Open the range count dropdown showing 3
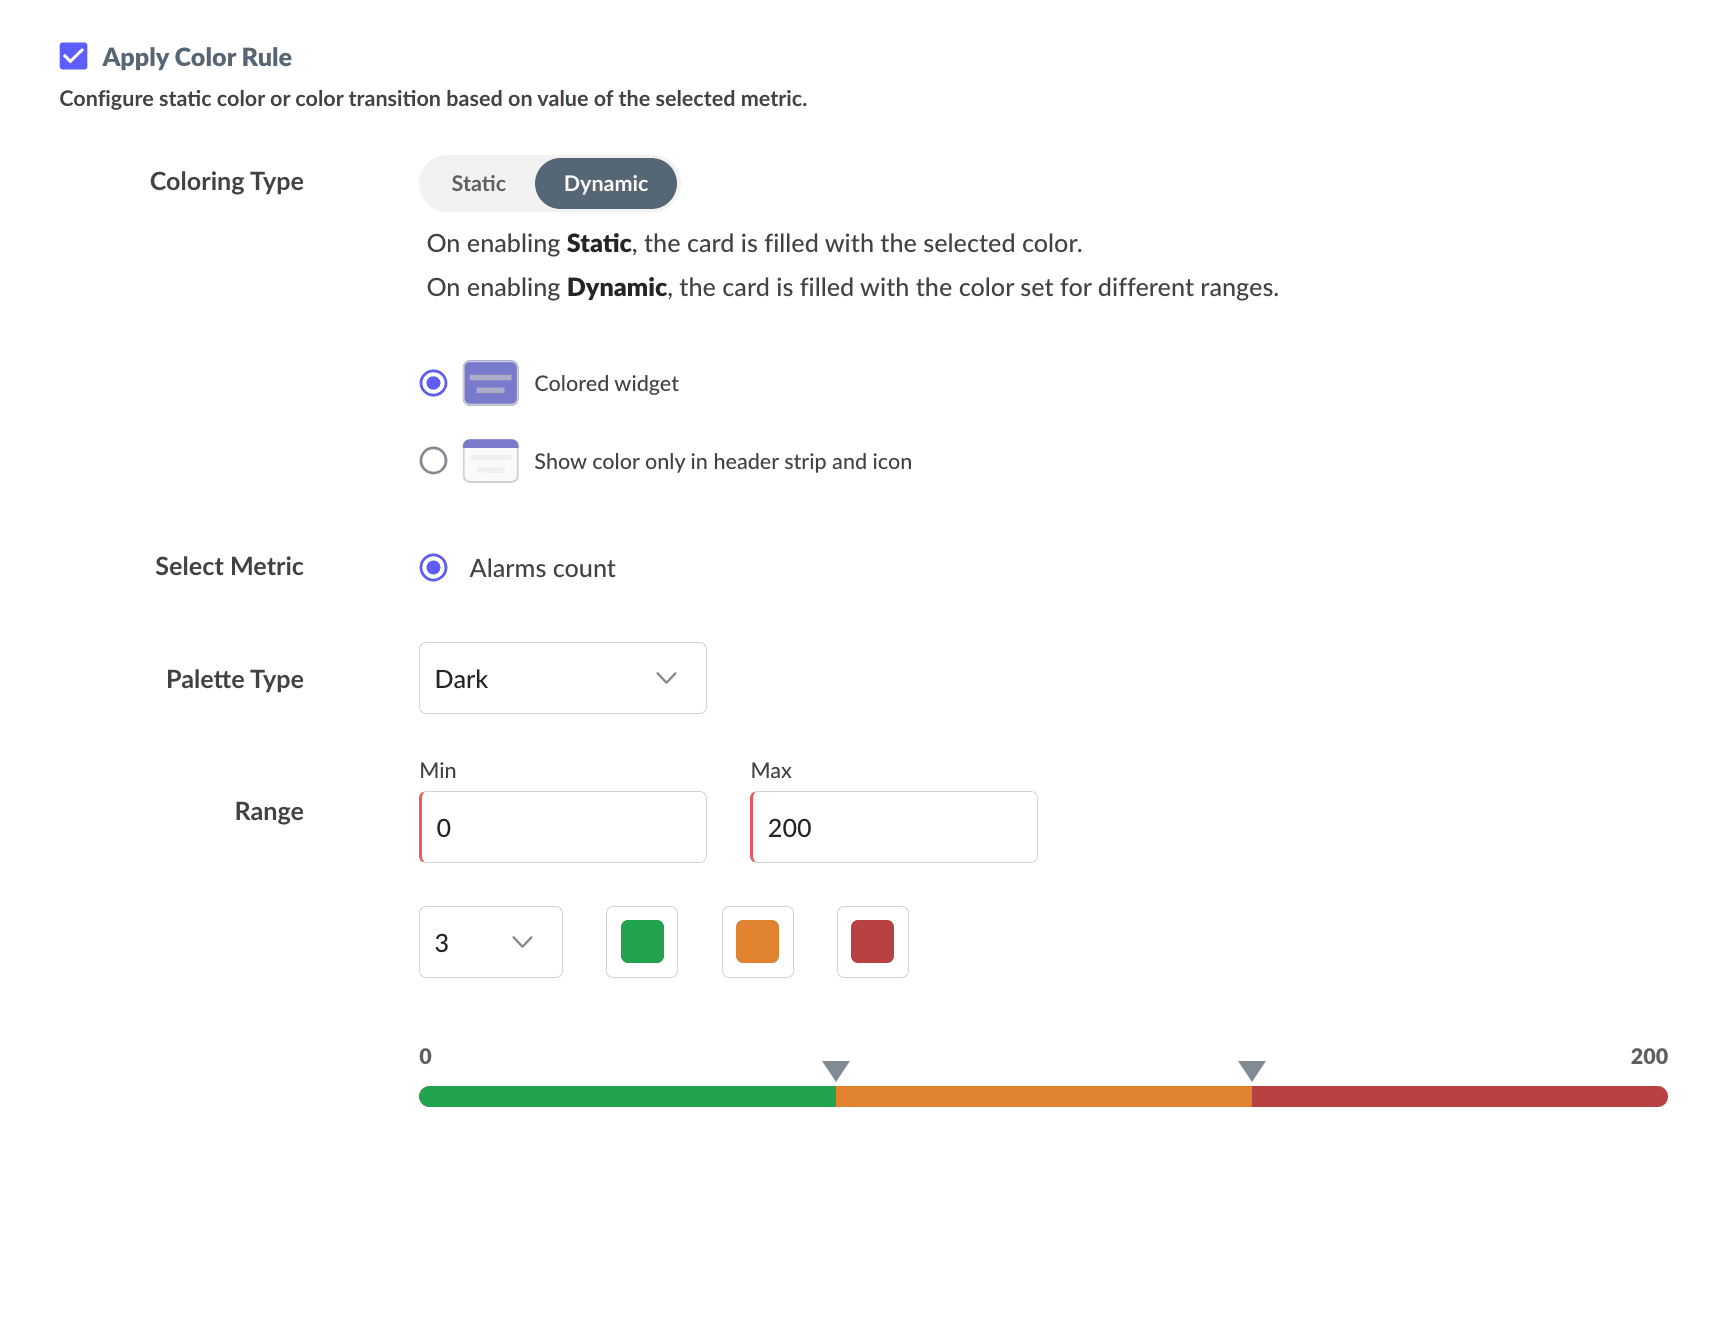This screenshot has height=1324, width=1710. [x=490, y=942]
